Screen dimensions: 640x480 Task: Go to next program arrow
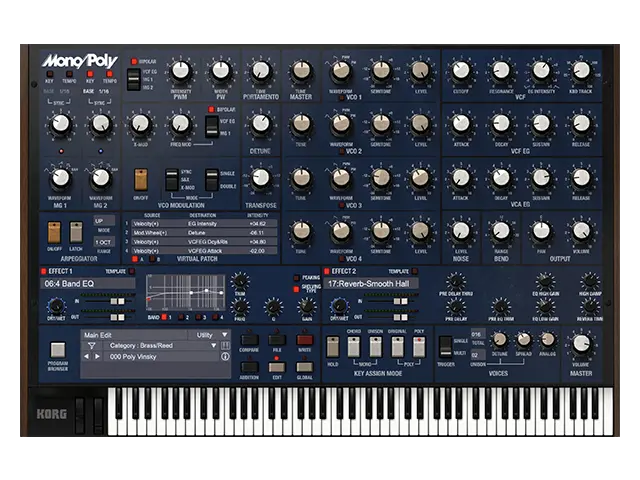(x=97, y=356)
